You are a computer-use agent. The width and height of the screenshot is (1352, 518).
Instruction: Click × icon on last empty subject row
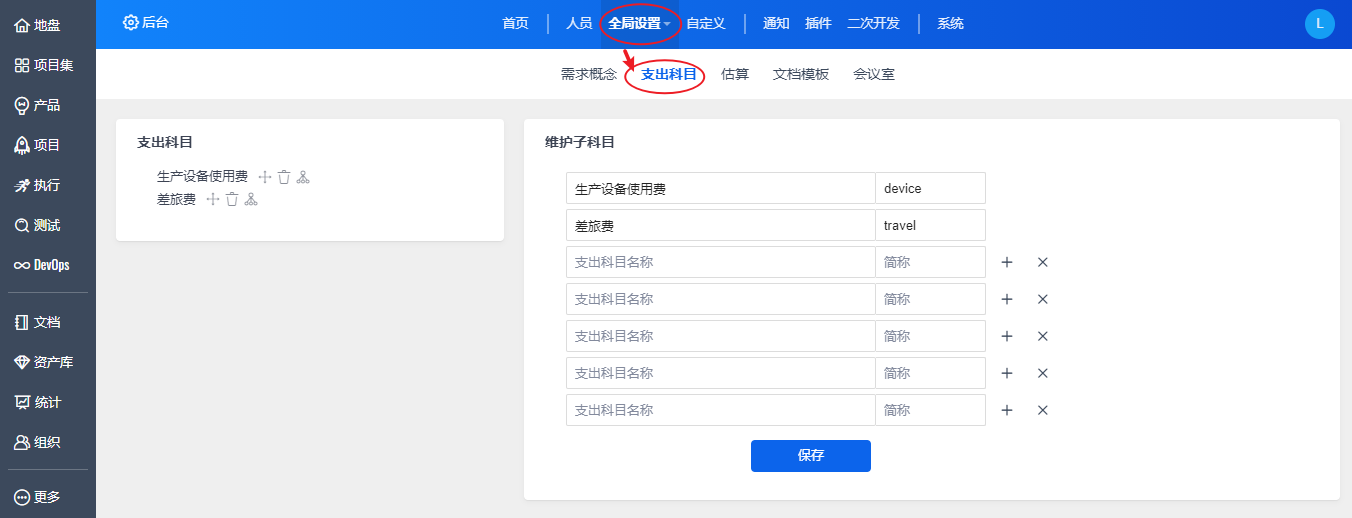coord(1043,410)
